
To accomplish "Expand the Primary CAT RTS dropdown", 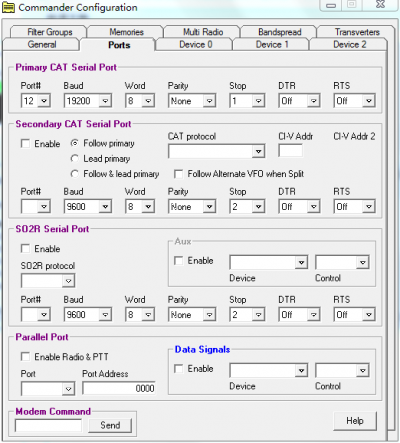I will tap(354, 101).
